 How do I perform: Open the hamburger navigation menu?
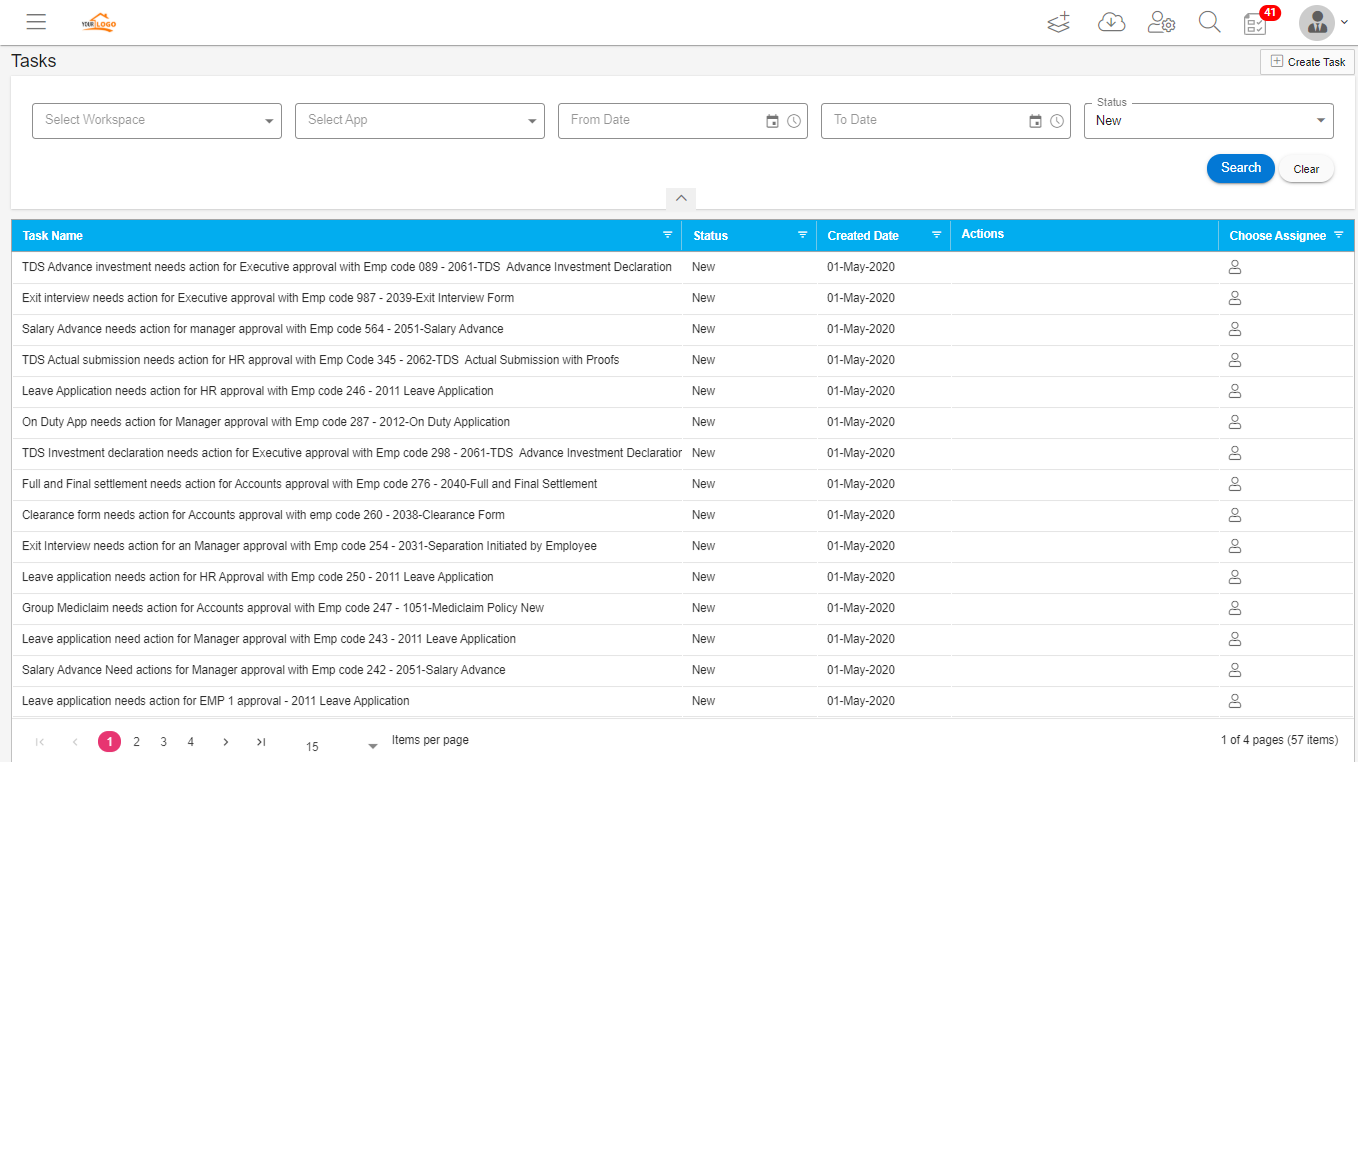click(36, 22)
